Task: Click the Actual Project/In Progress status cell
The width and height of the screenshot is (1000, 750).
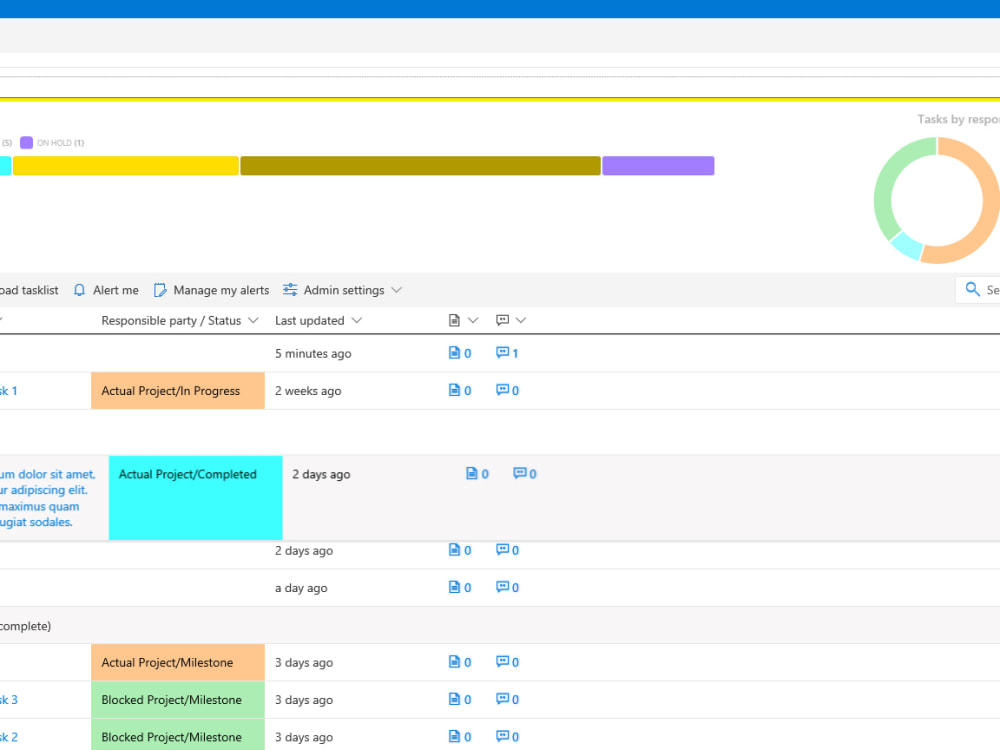Action: coord(178,390)
